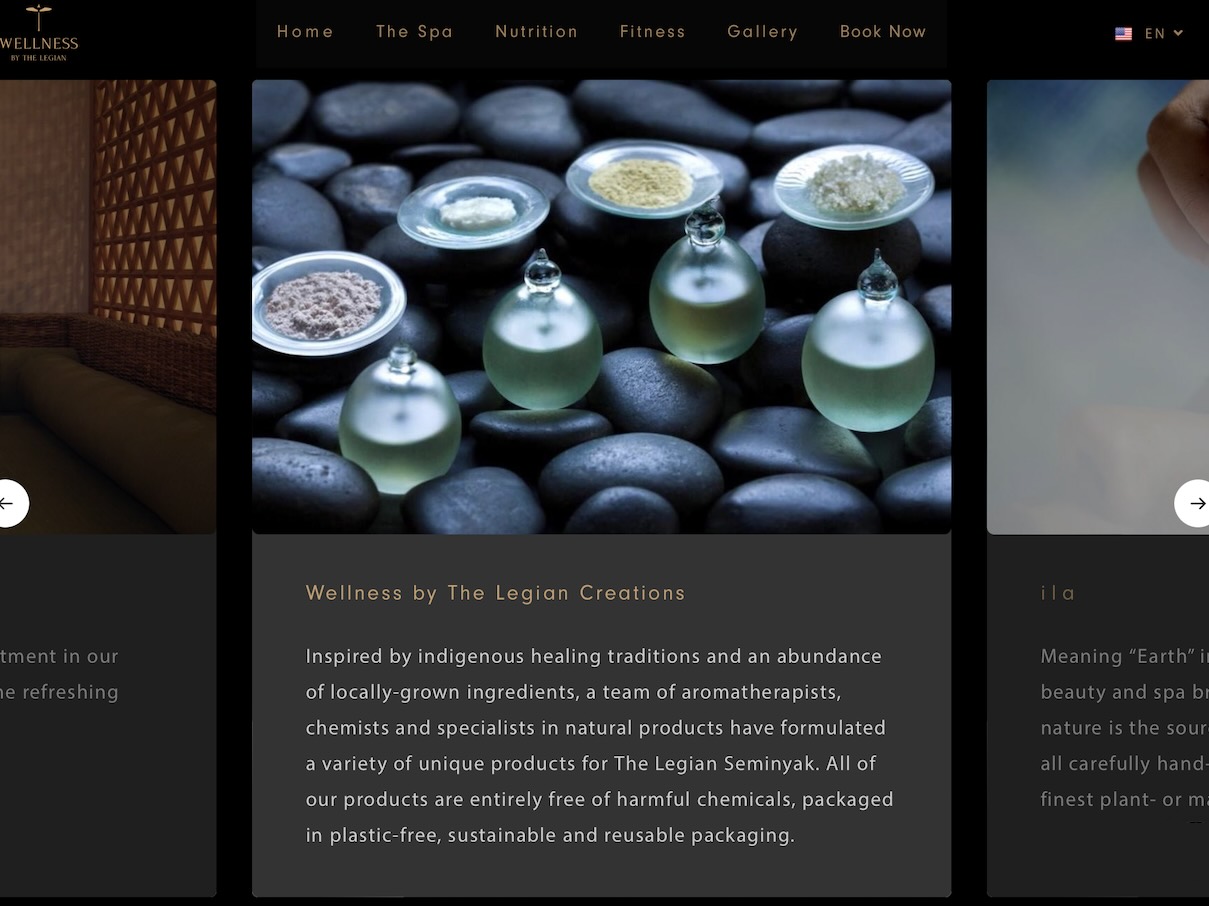Navigate to the Fitness page
The width and height of the screenshot is (1209, 906).
(x=652, y=32)
